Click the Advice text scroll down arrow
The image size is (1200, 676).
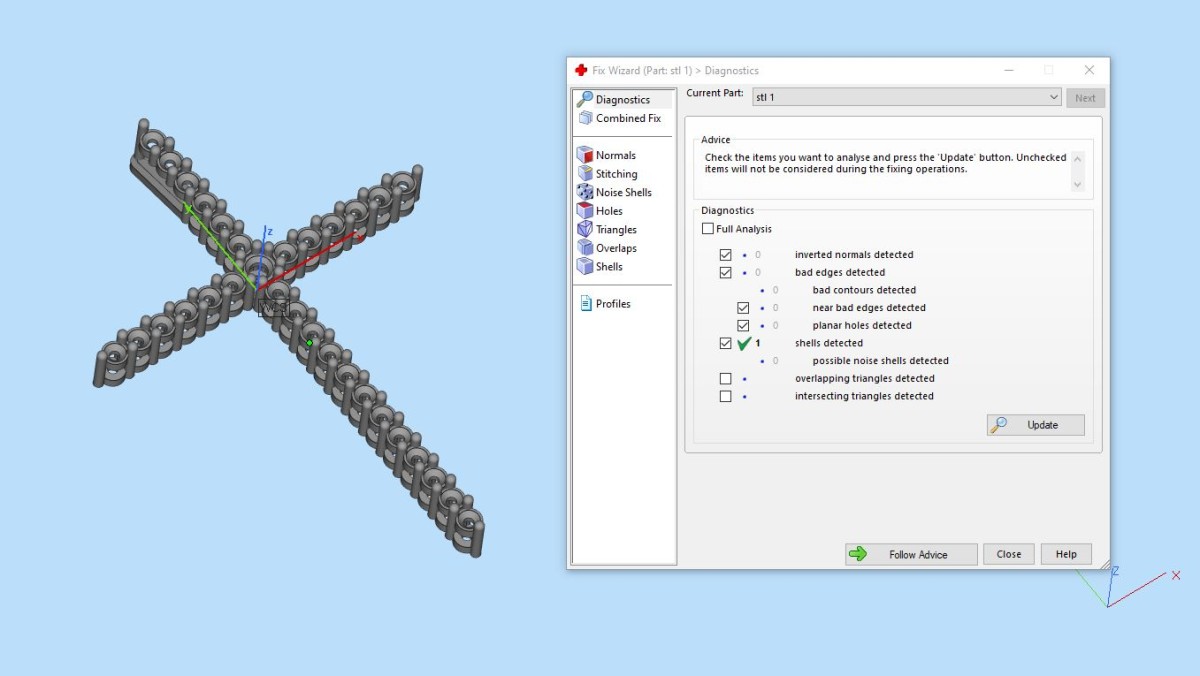(x=1077, y=185)
